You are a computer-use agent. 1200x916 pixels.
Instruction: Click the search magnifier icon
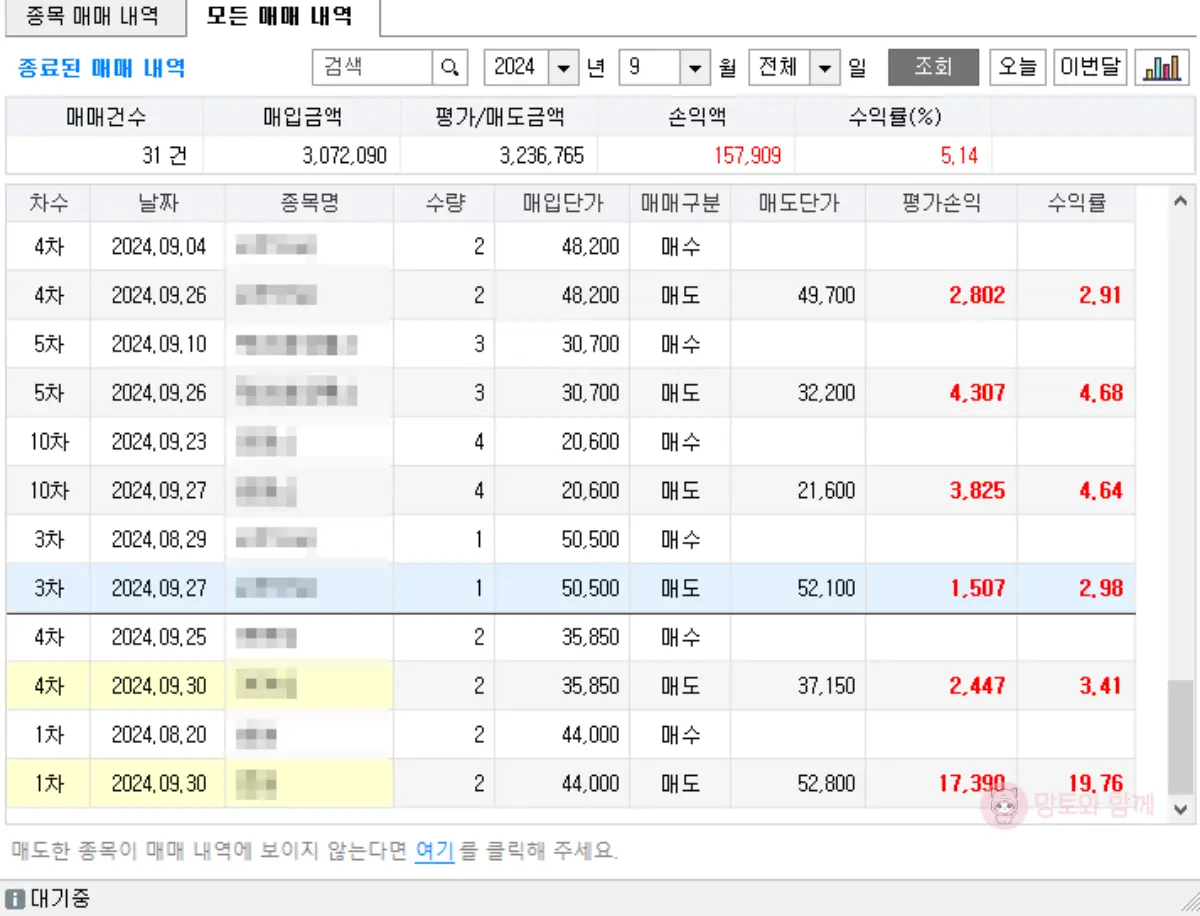pyautogui.click(x=449, y=67)
